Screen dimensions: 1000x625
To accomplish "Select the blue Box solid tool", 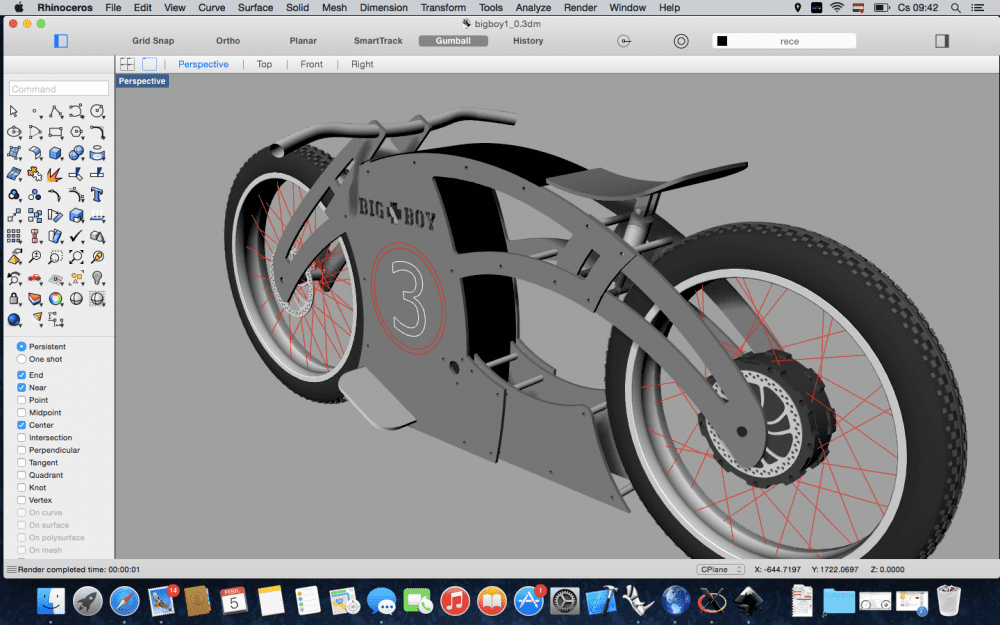I will coord(55,153).
